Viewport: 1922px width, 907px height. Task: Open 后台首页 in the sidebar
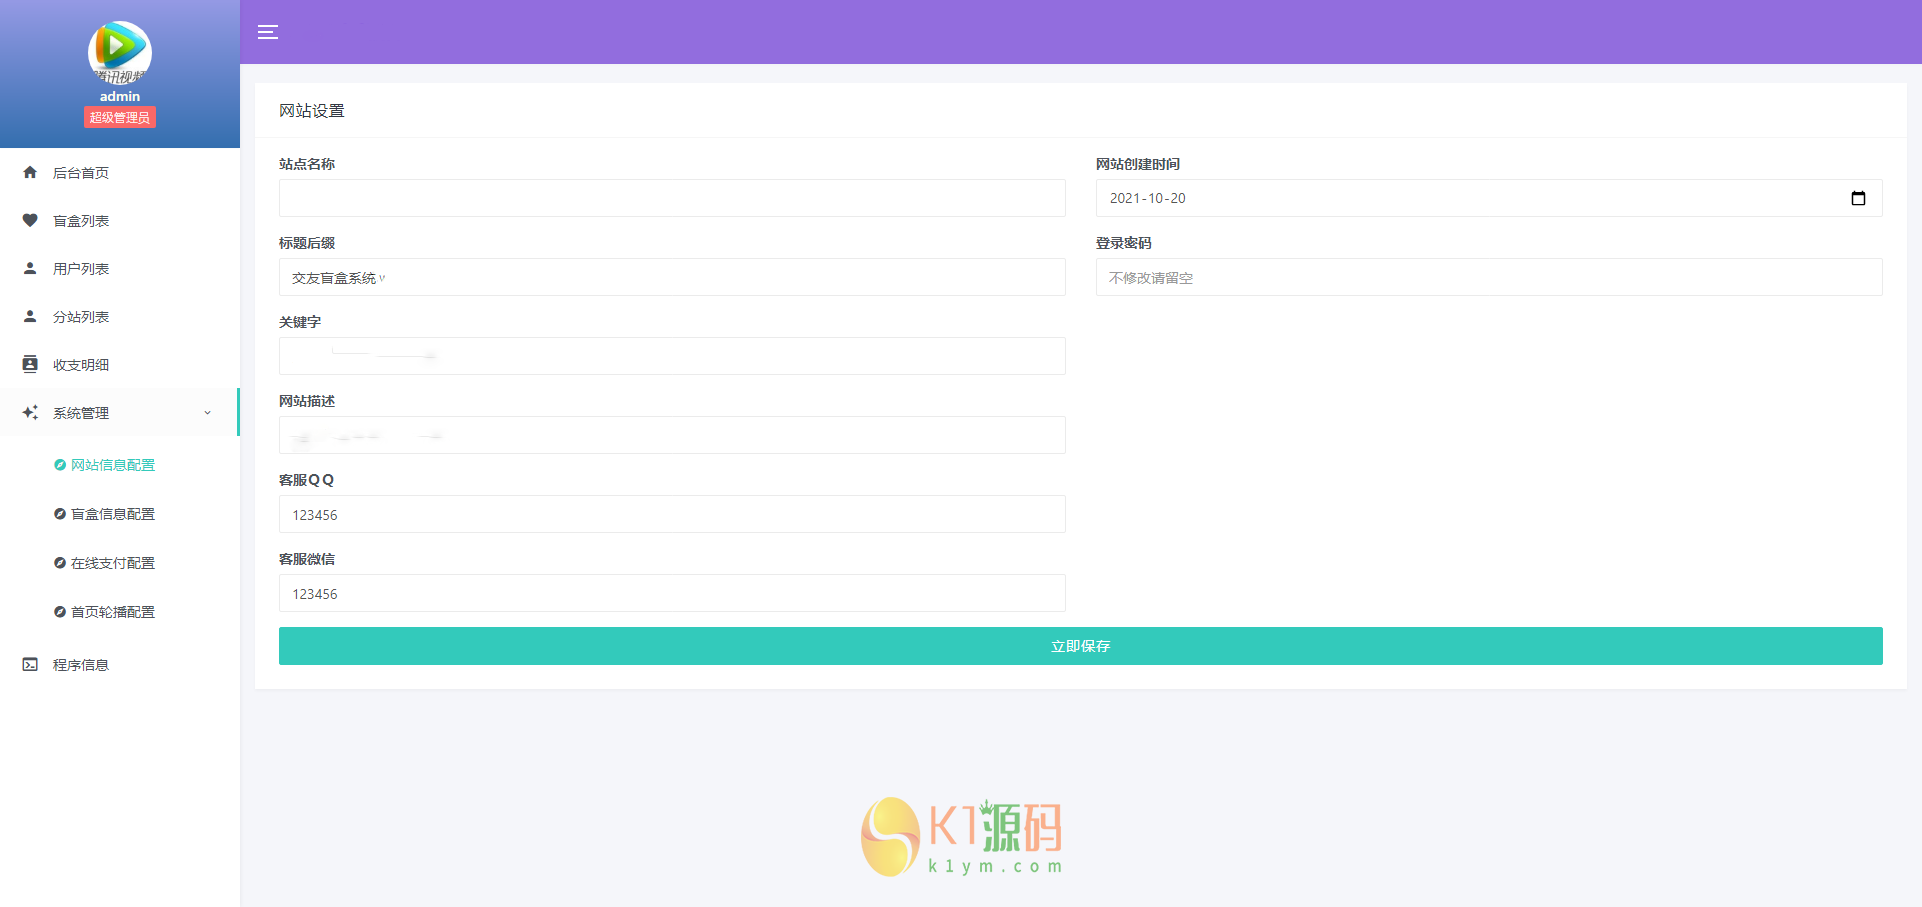[120, 172]
